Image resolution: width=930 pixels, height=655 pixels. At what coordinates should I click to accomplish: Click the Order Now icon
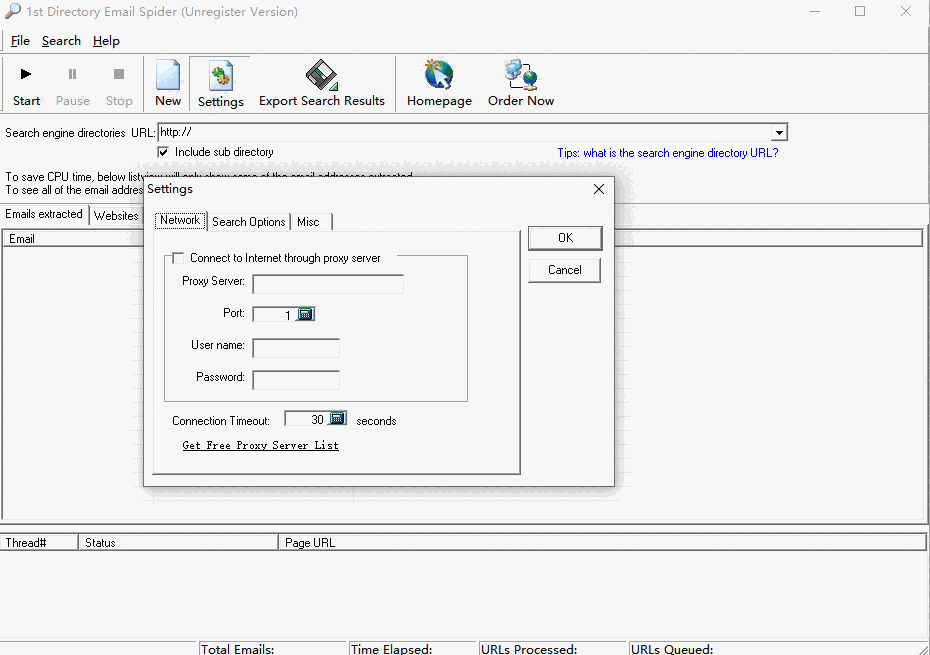point(521,76)
